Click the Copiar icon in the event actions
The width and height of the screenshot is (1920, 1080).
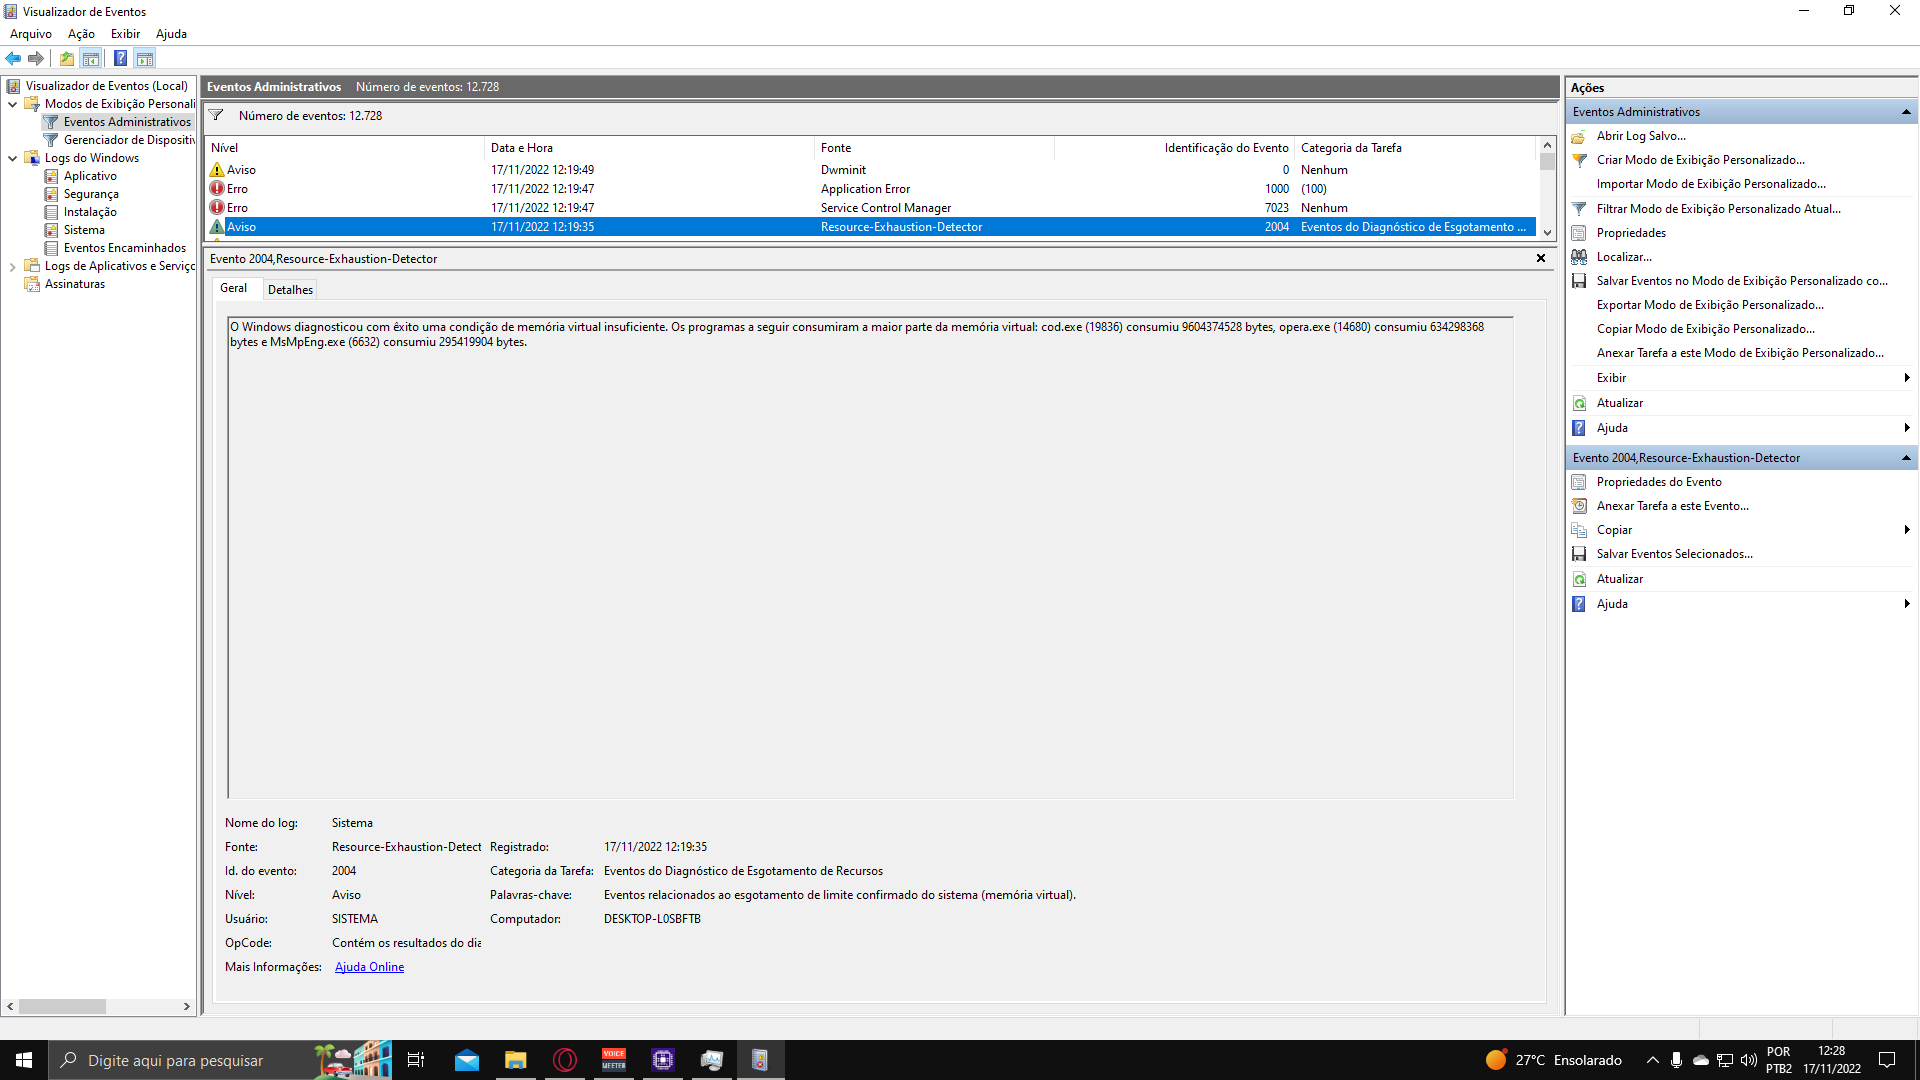coord(1579,530)
